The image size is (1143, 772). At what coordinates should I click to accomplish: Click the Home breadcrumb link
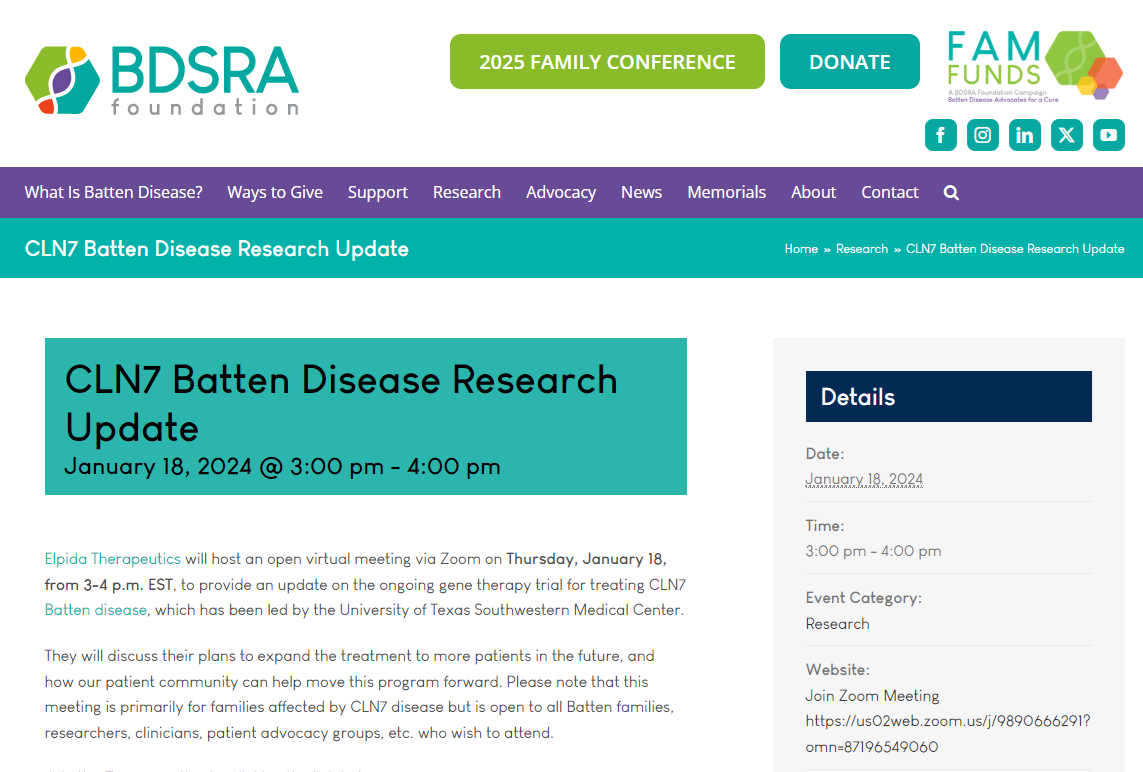coord(801,249)
